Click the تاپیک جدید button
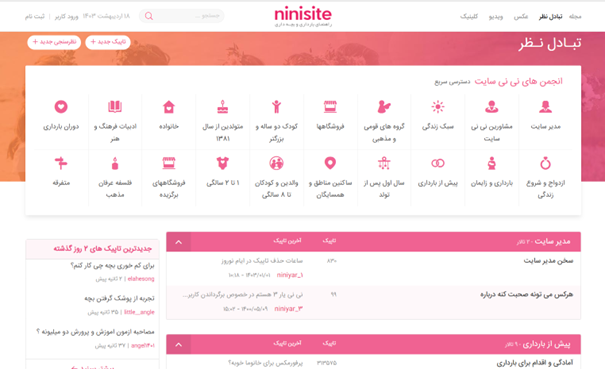 pos(108,42)
